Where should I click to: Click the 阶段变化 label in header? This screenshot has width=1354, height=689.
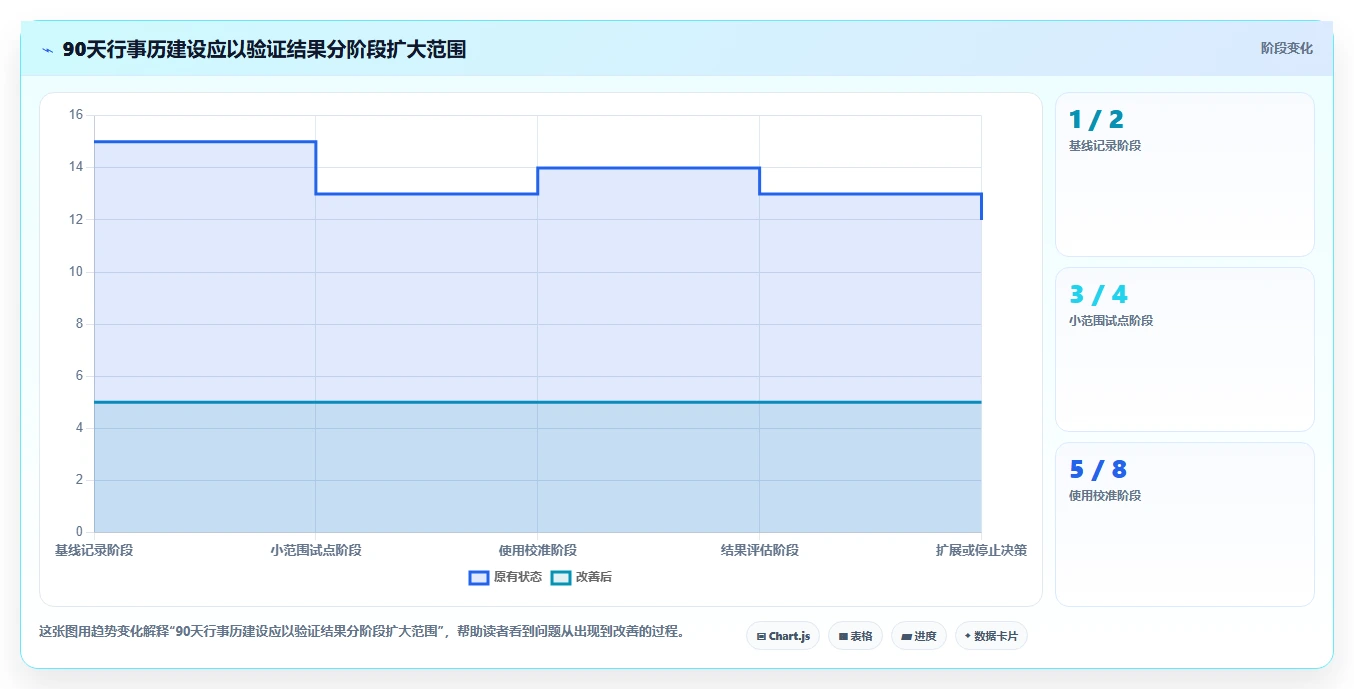coord(1286,48)
